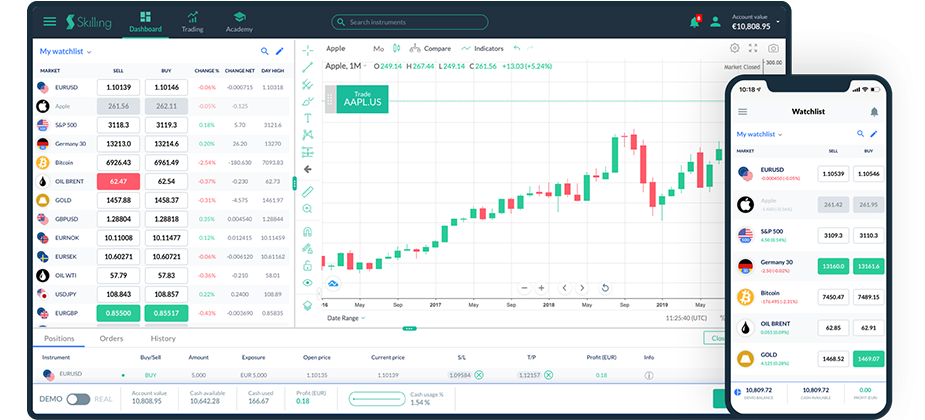Remove take profit 1.12157 X icon

tap(549, 375)
